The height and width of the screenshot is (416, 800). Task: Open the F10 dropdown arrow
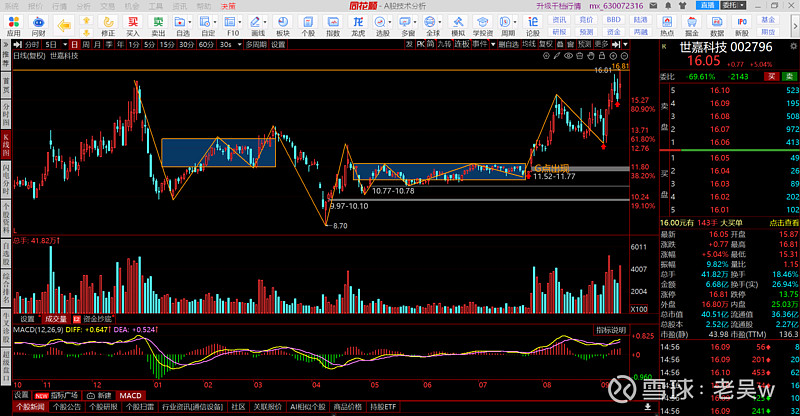[x=240, y=22]
